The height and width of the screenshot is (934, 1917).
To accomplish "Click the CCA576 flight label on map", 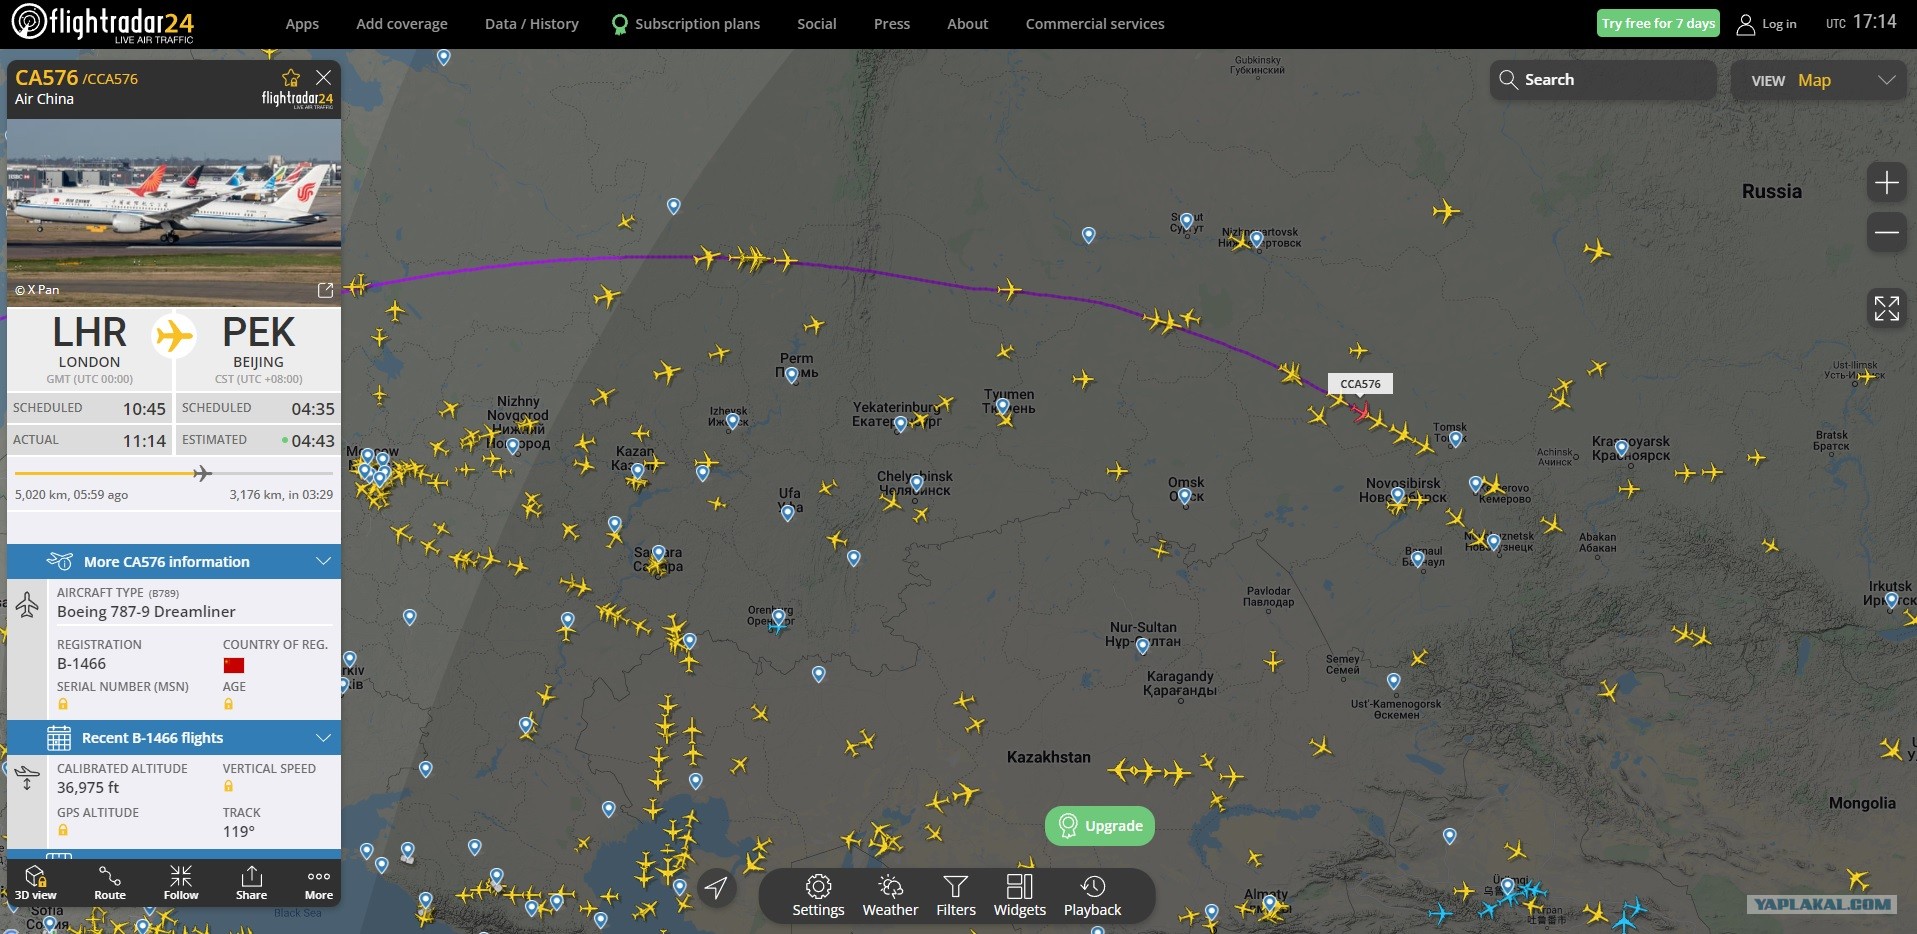I will (x=1360, y=384).
